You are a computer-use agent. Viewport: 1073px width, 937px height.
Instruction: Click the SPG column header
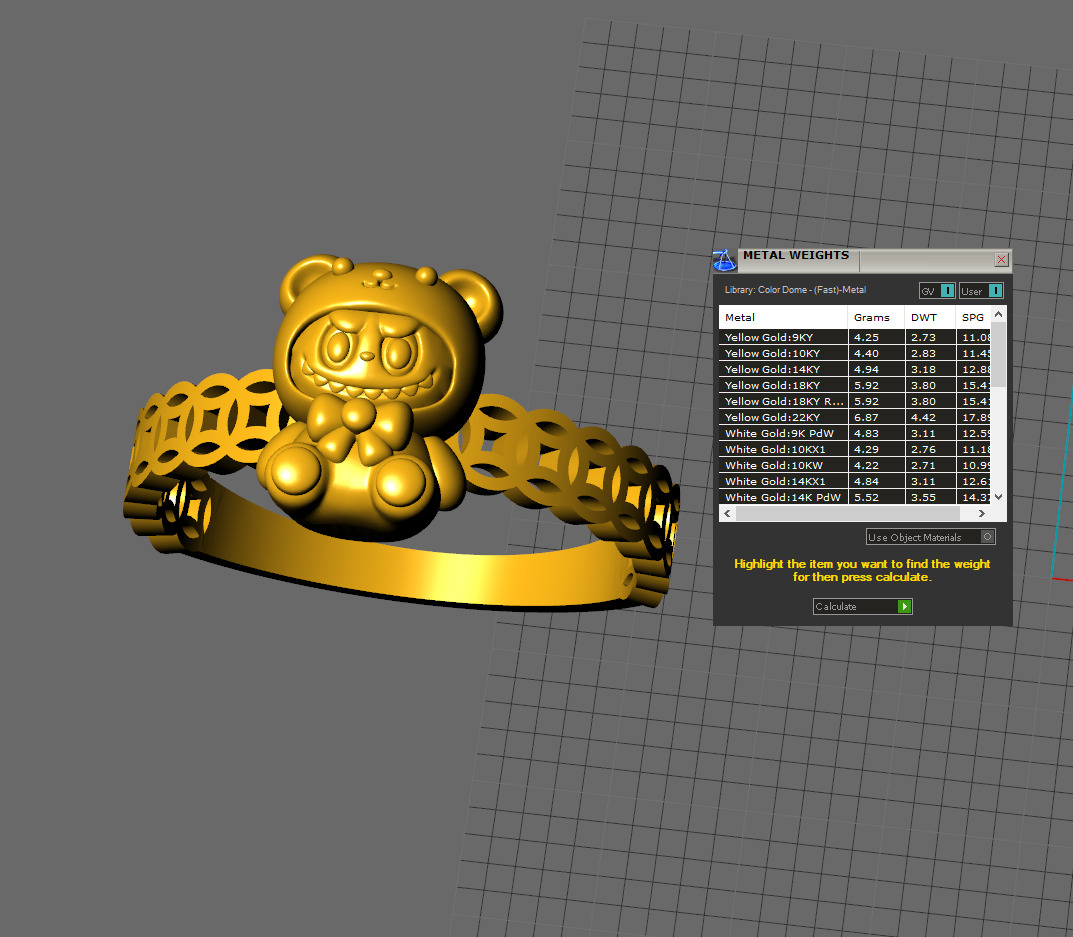tap(973, 318)
